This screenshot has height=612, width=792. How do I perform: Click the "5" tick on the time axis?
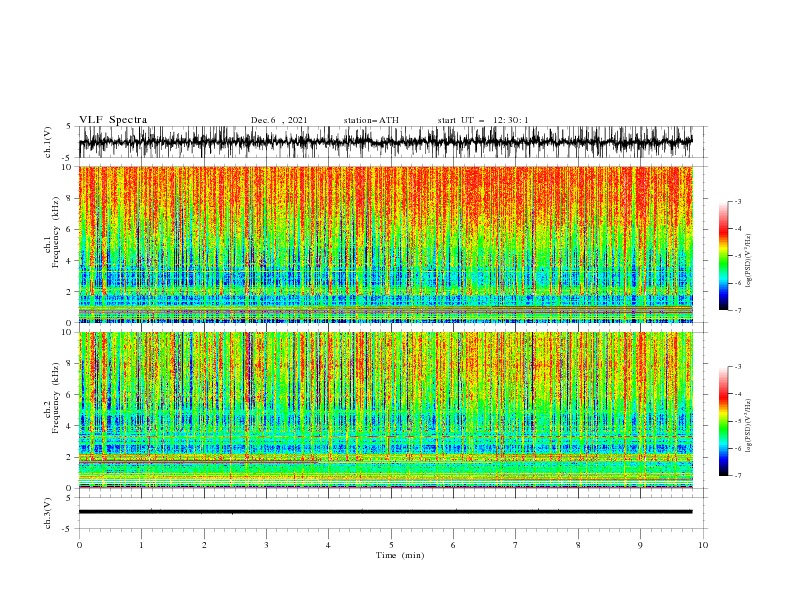coord(391,545)
